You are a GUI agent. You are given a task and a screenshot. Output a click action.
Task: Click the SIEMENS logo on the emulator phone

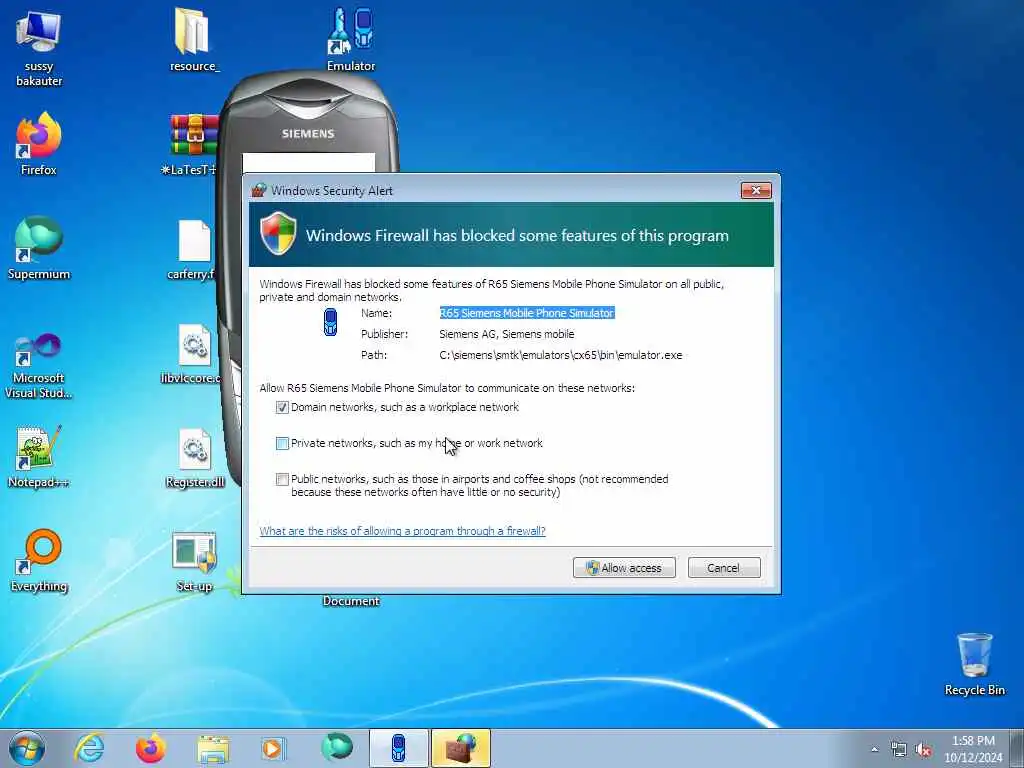pyautogui.click(x=308, y=134)
